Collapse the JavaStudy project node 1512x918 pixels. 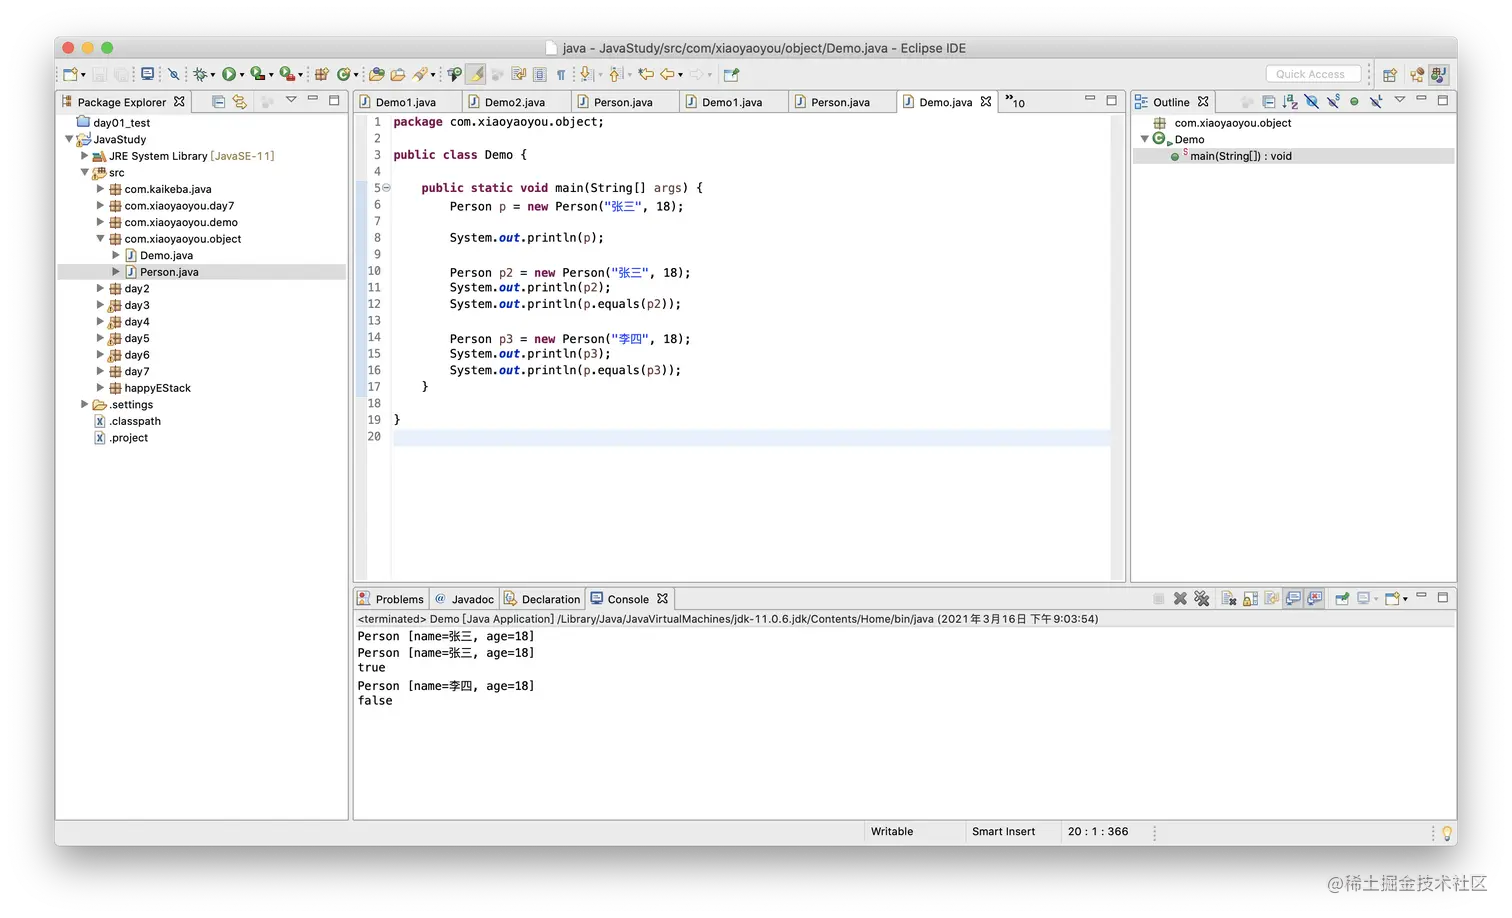click(69, 139)
